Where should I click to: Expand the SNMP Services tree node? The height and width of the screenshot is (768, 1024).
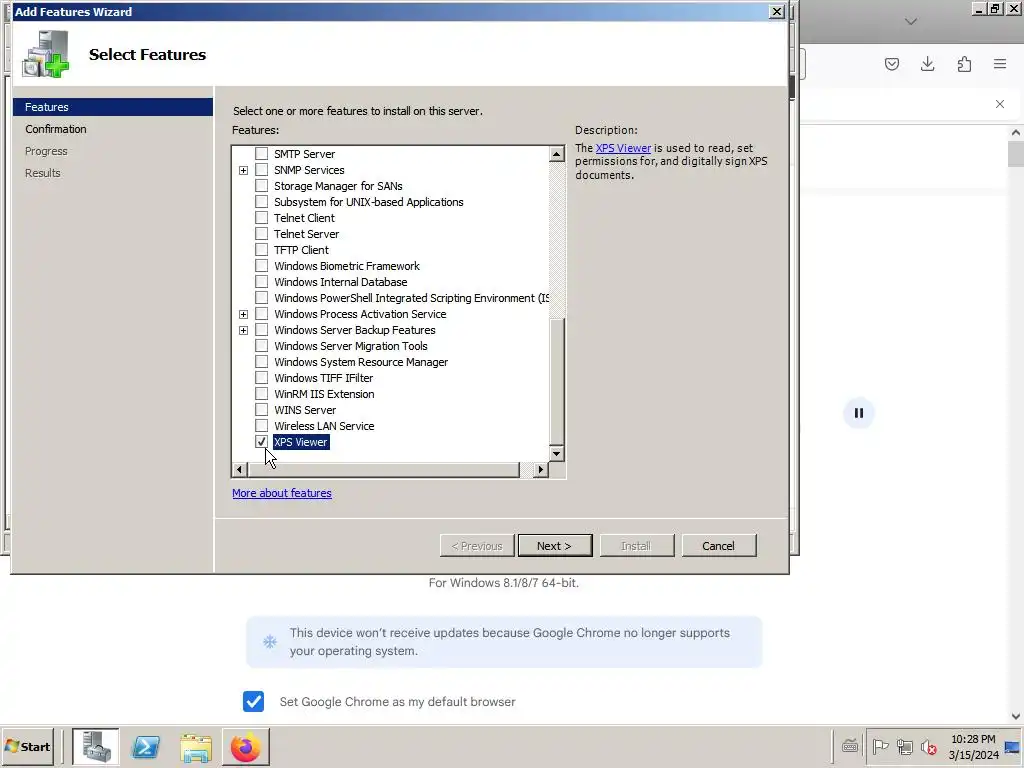(x=243, y=170)
